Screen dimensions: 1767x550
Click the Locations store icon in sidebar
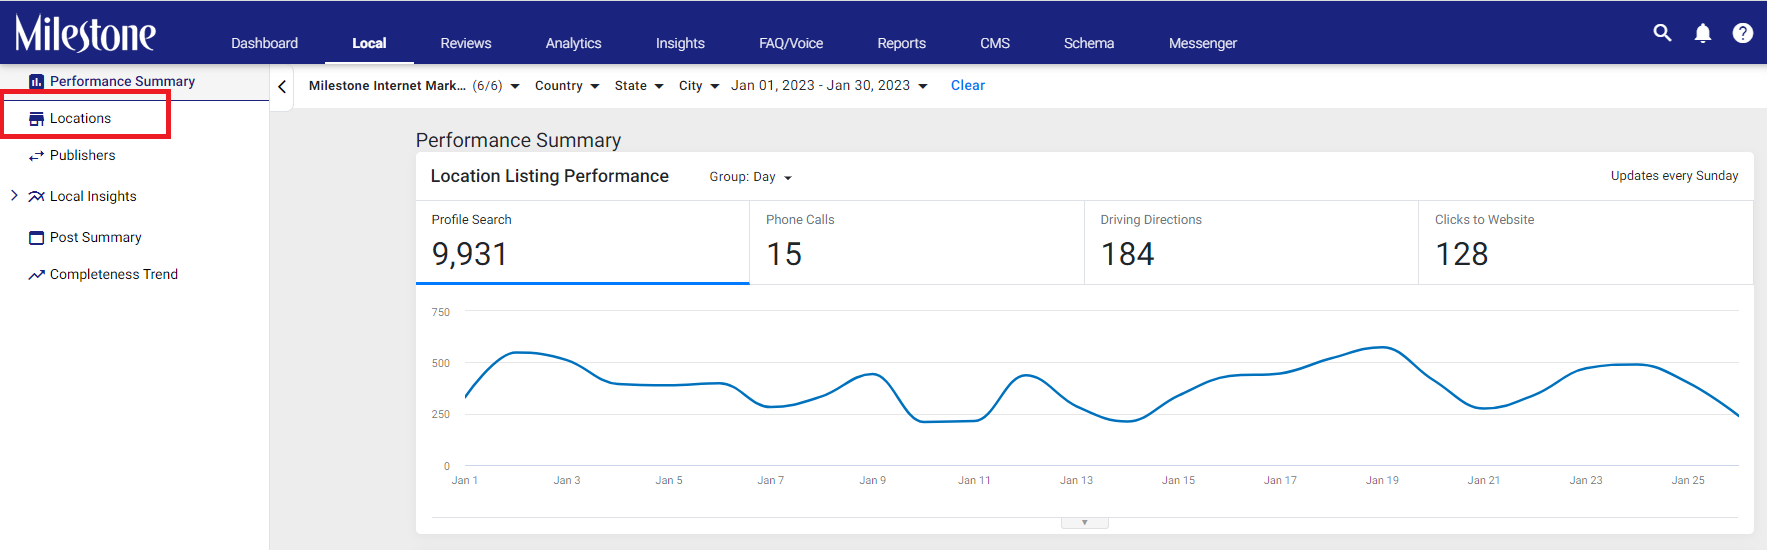[x=37, y=119]
